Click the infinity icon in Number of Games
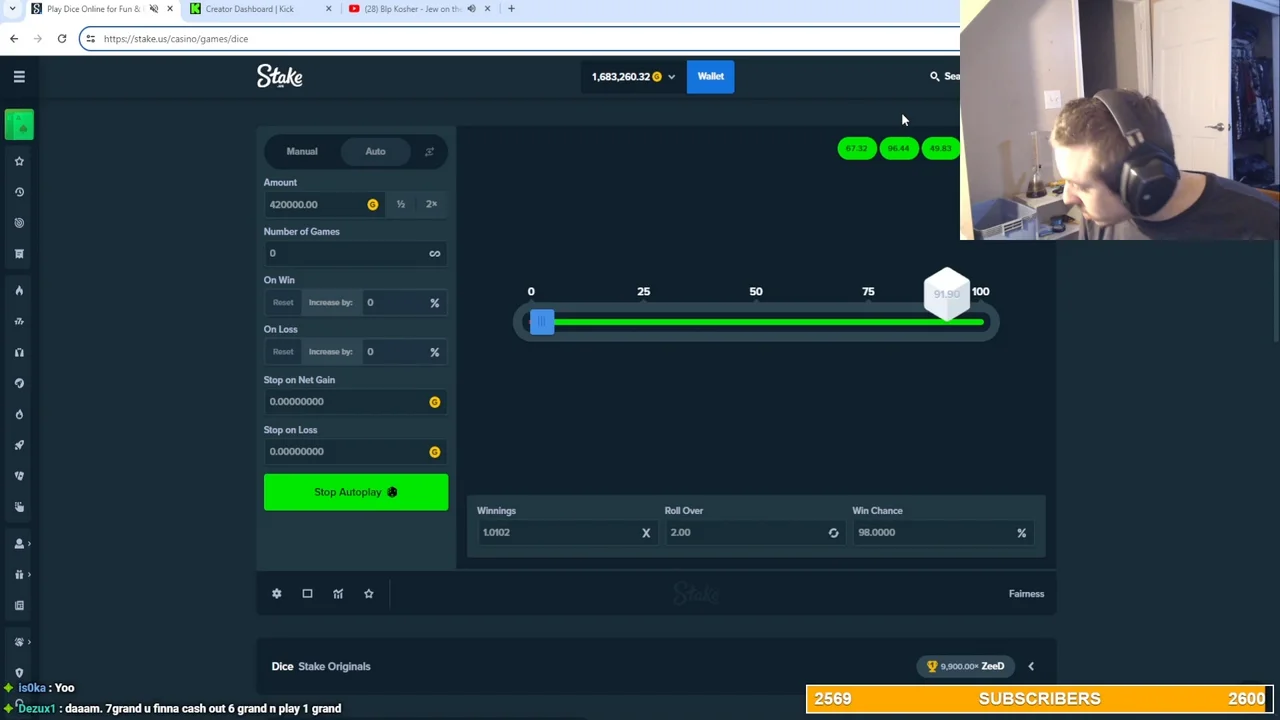This screenshot has width=1280, height=720. 435,254
